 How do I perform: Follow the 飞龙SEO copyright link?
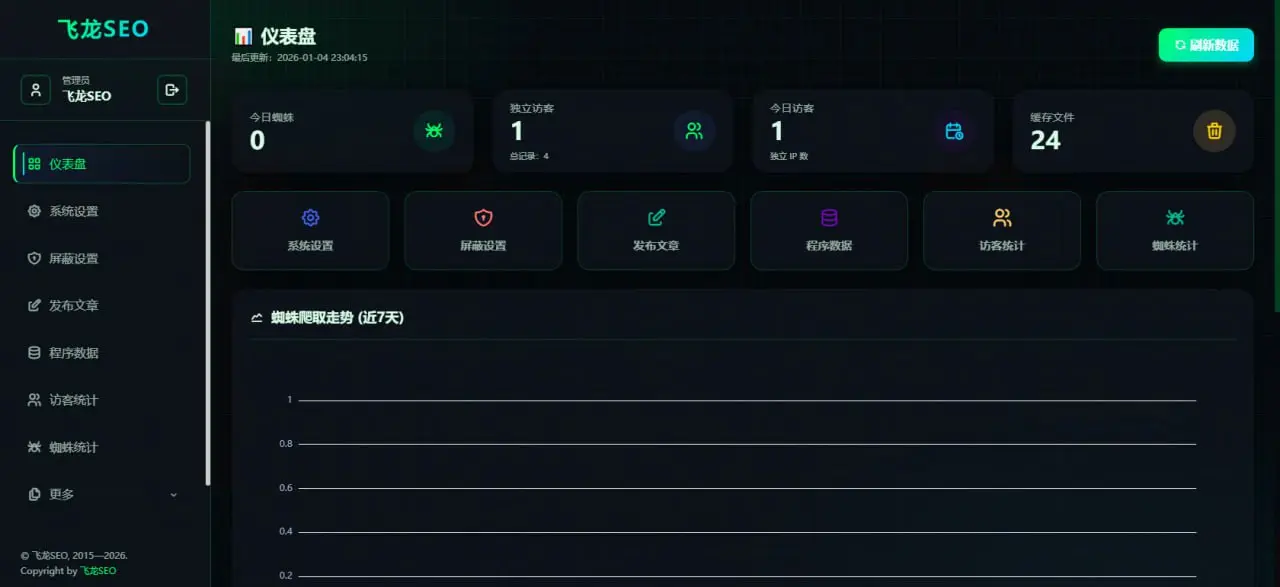pos(98,571)
